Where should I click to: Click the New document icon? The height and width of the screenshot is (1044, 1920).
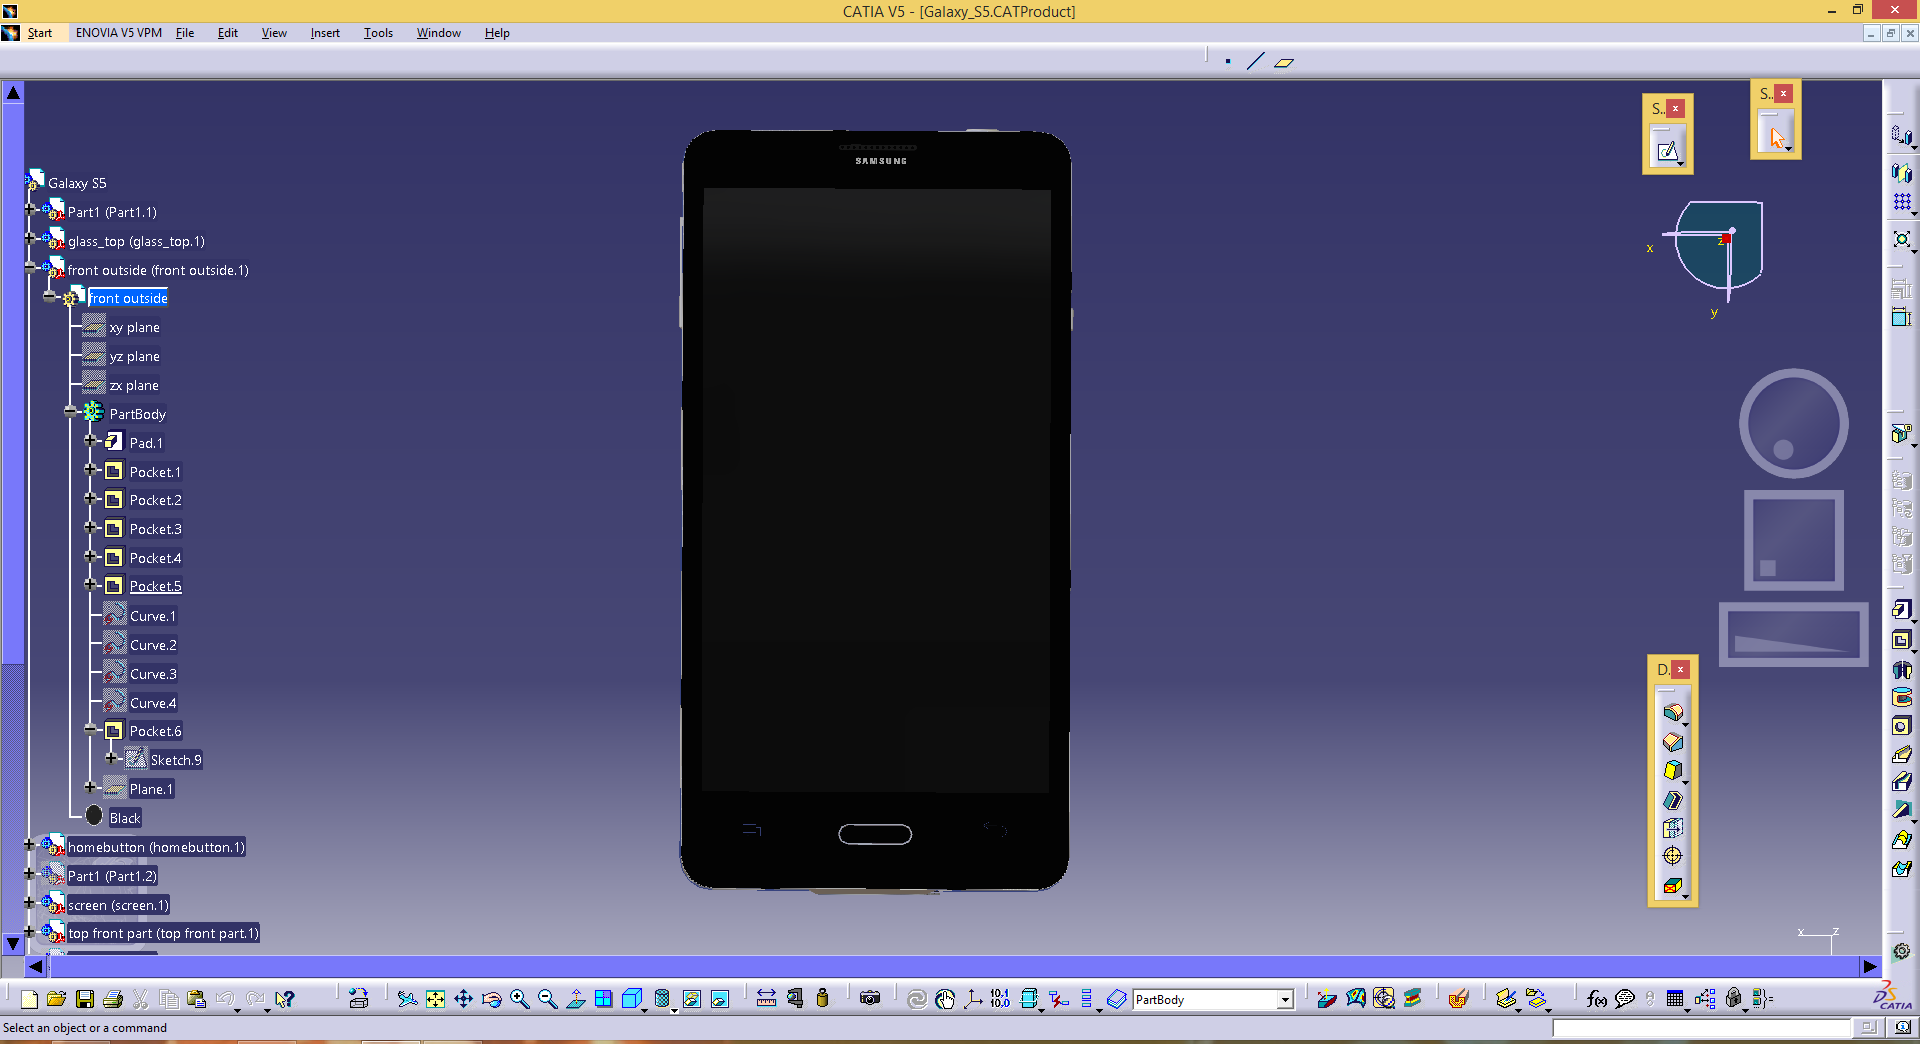pos(29,999)
